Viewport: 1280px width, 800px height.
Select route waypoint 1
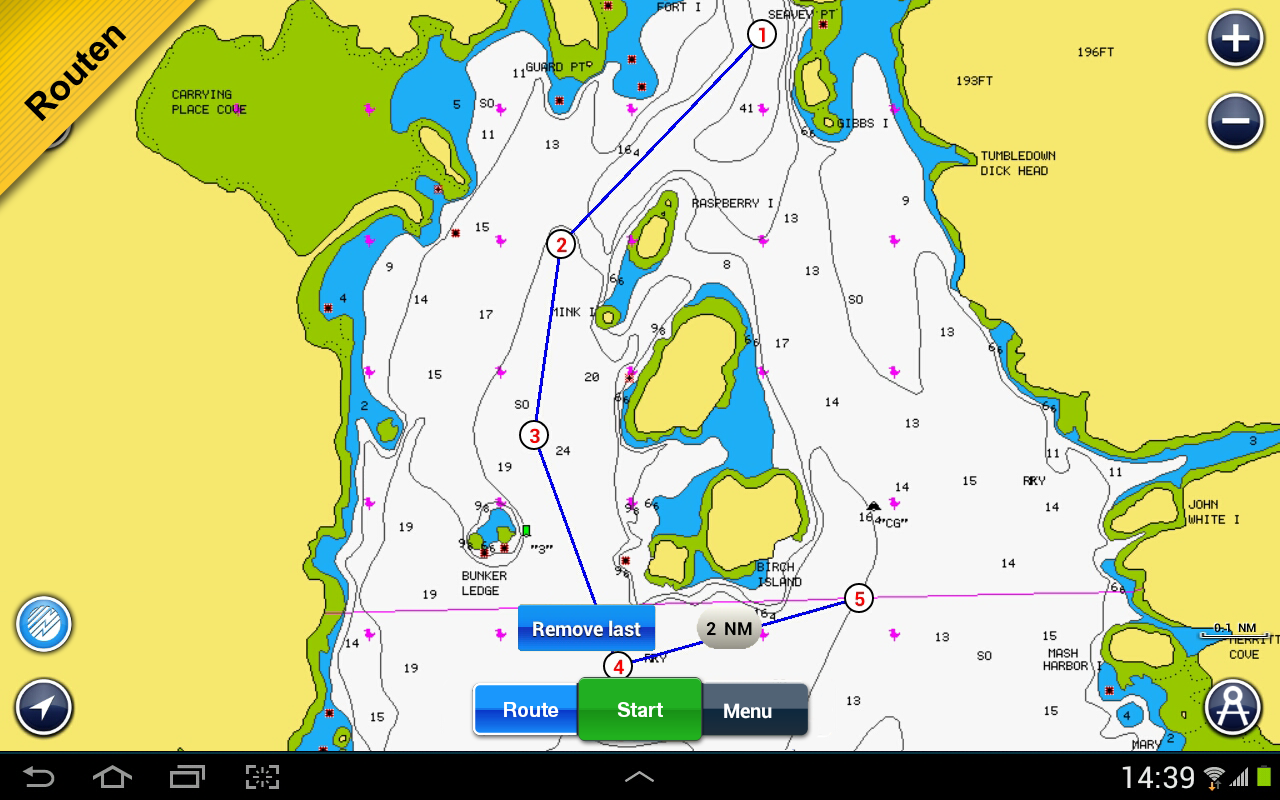[x=762, y=35]
